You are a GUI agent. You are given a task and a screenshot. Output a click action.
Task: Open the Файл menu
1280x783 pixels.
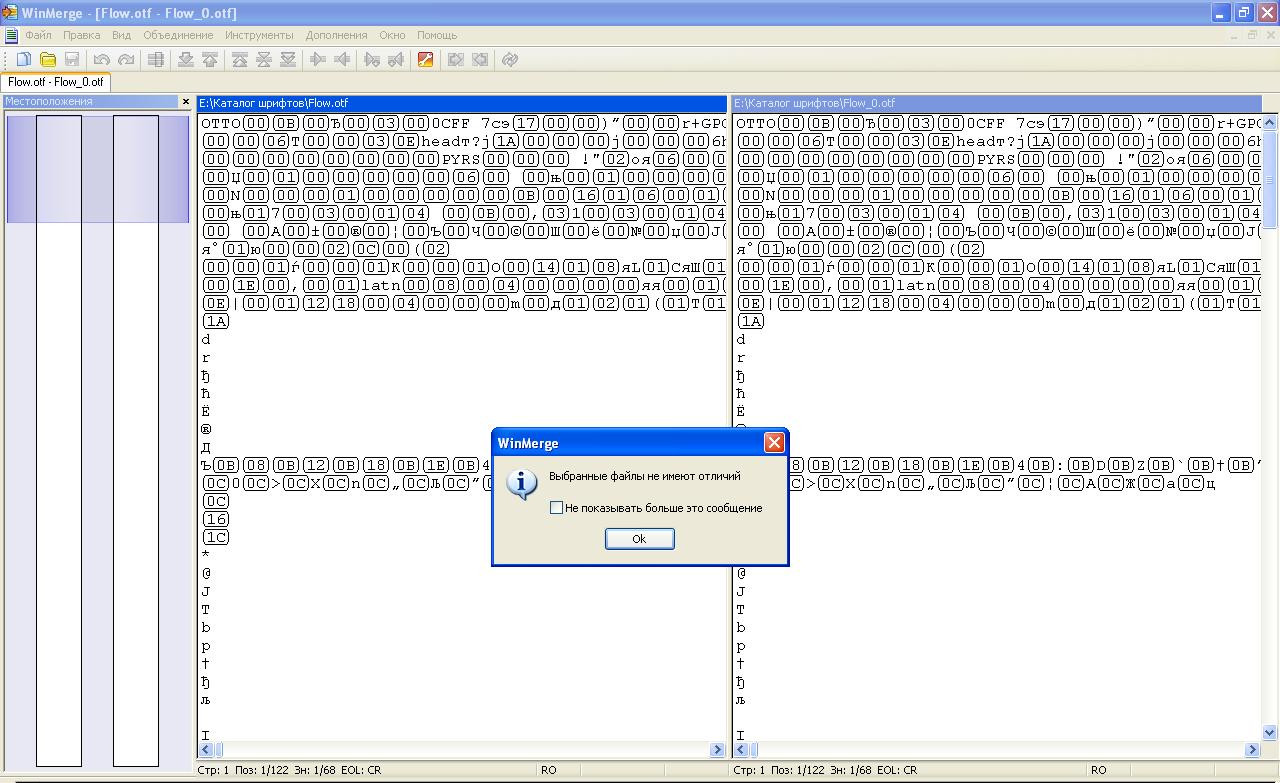(x=38, y=35)
